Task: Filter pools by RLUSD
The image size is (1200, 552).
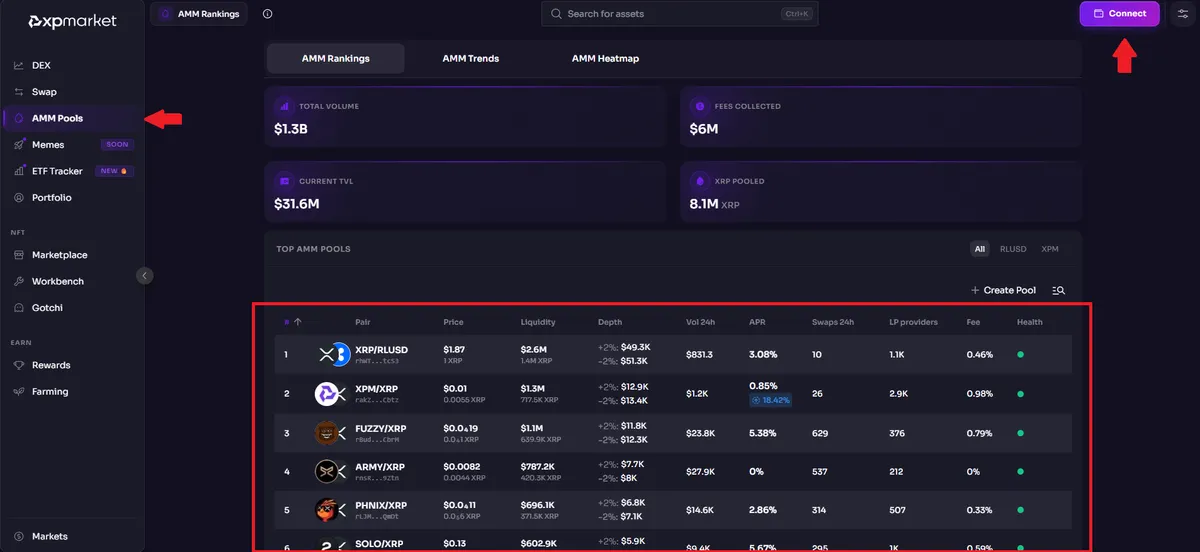Action: (x=1013, y=249)
